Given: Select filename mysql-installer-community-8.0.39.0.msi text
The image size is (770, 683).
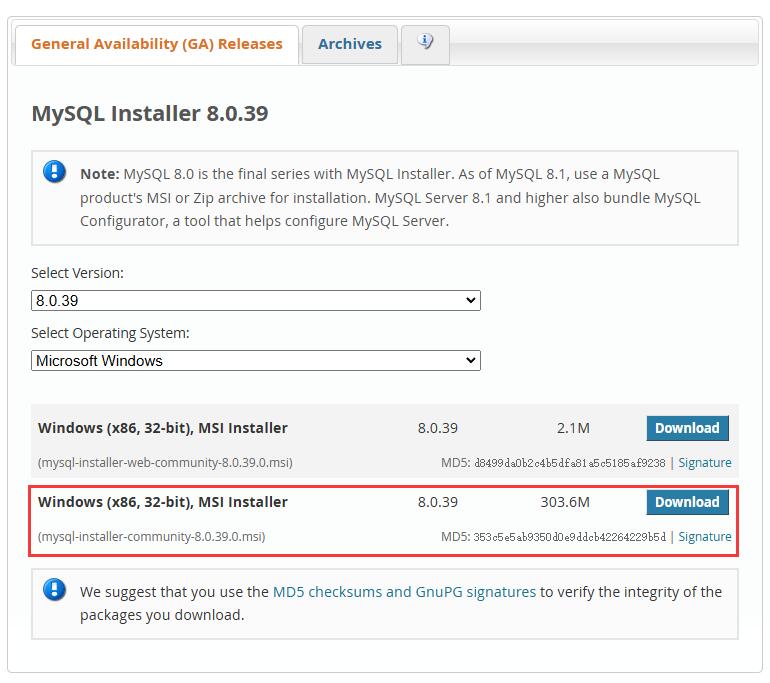Looking at the screenshot, I should [x=151, y=537].
